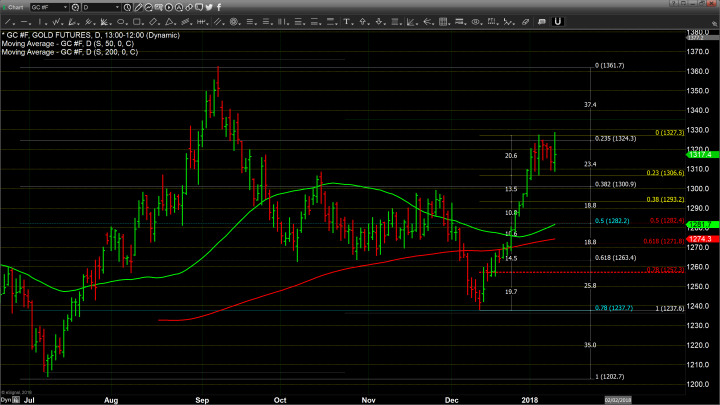Click the circled letter A icon
Screen dimensions: 720x405
coord(179,7)
